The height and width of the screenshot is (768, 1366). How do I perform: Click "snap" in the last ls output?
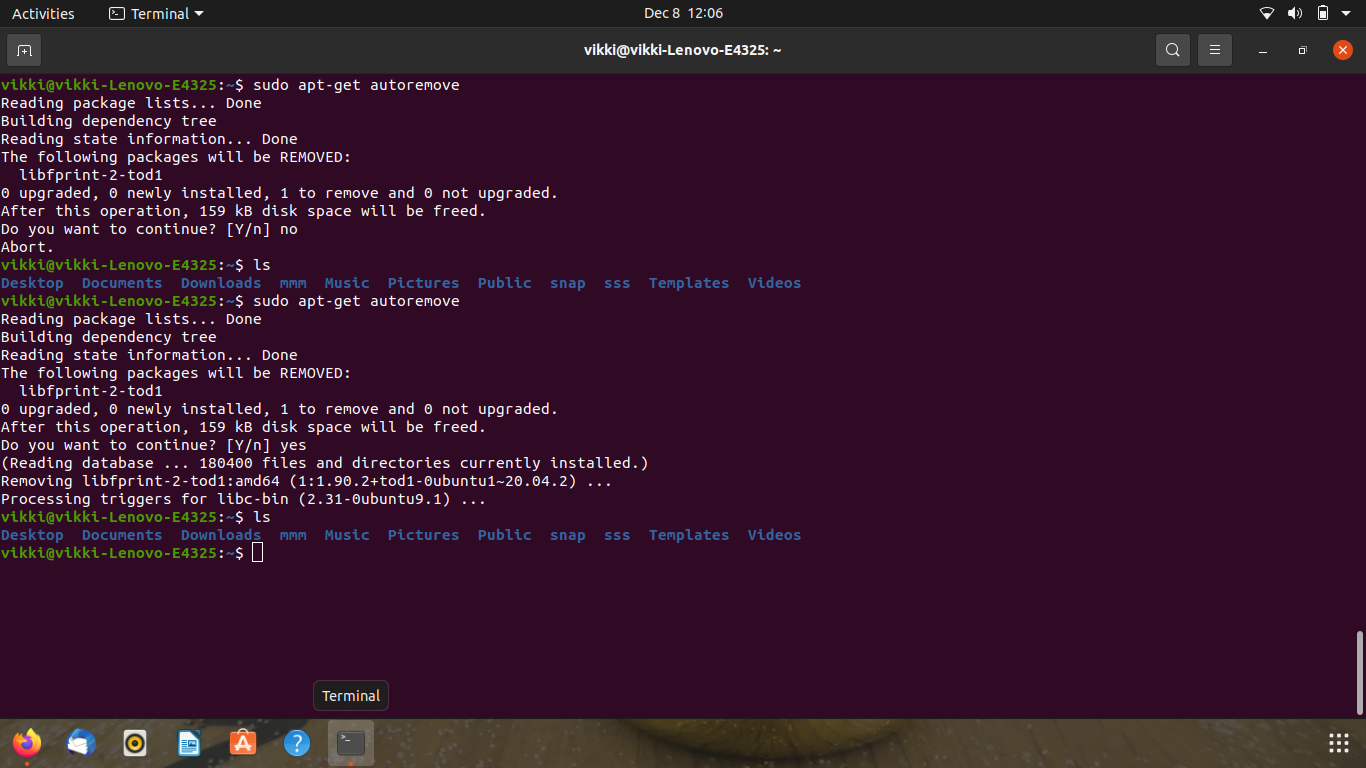pyautogui.click(x=568, y=535)
